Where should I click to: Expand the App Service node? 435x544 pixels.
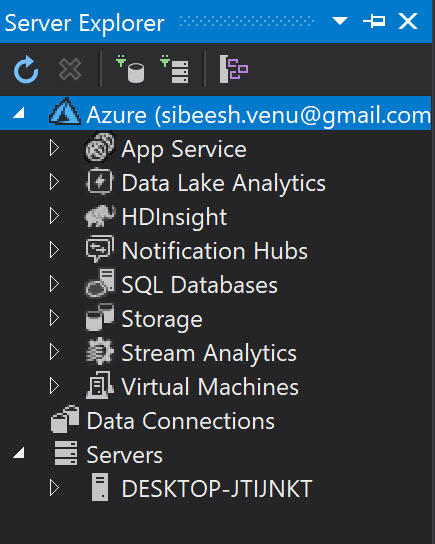point(54,148)
